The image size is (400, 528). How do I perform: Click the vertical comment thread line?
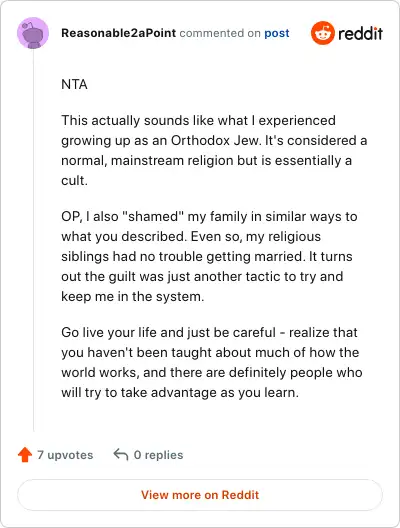[33, 240]
